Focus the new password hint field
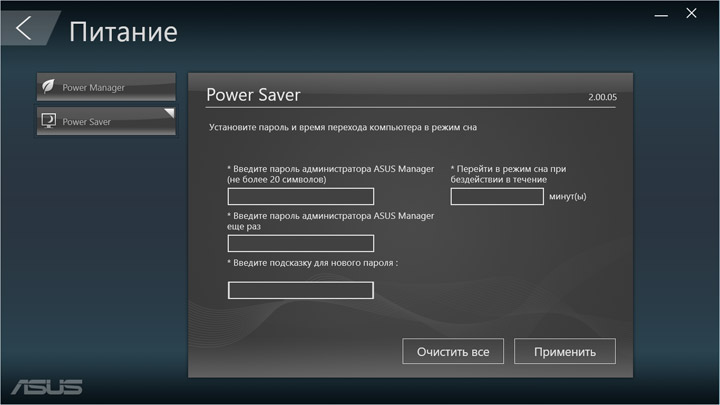The image size is (720, 405). tap(301, 290)
